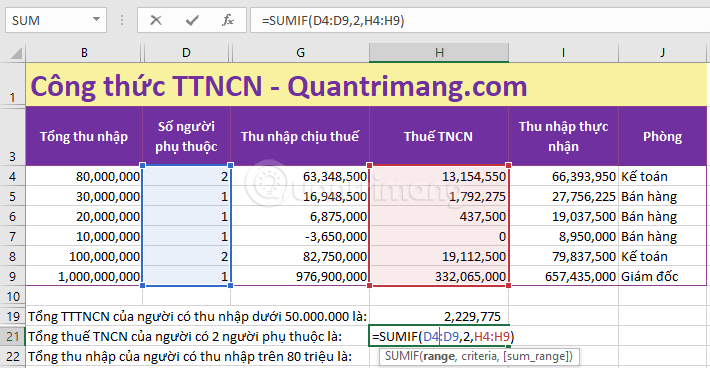Click the Phòng header cell
The image size is (710, 368).
coord(662,136)
